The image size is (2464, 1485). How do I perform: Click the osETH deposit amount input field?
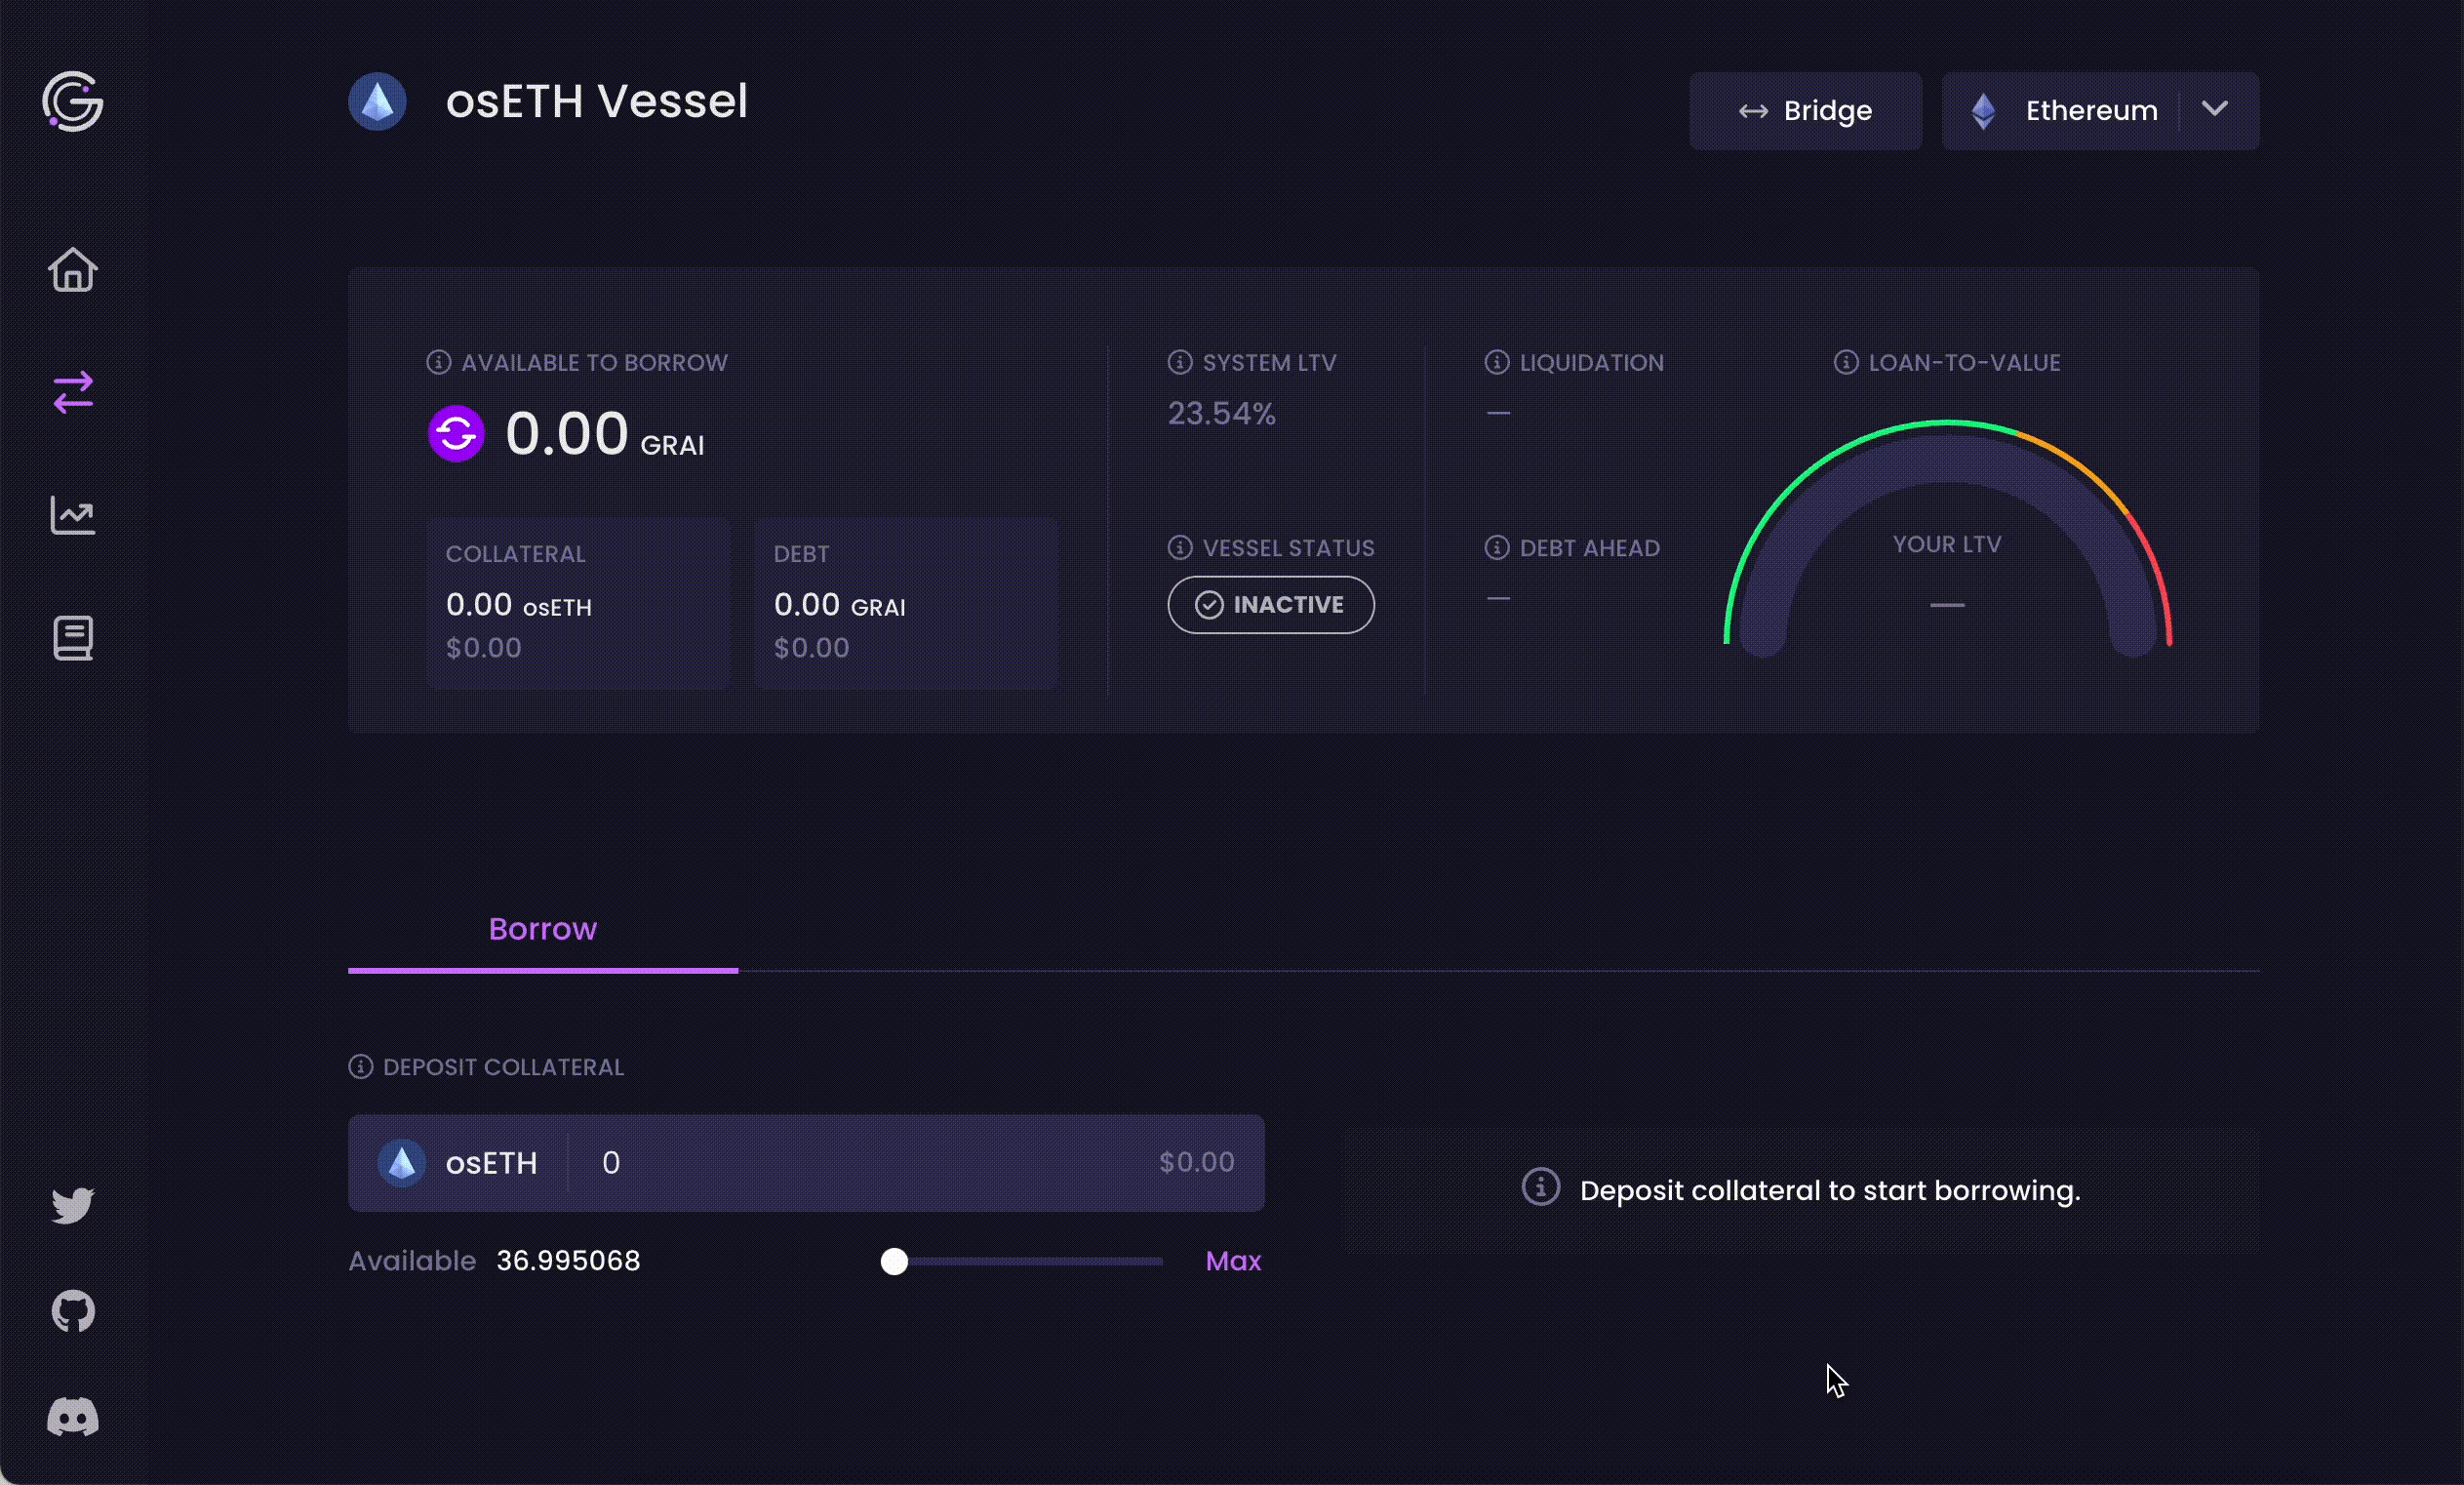pyautogui.click(x=870, y=1162)
